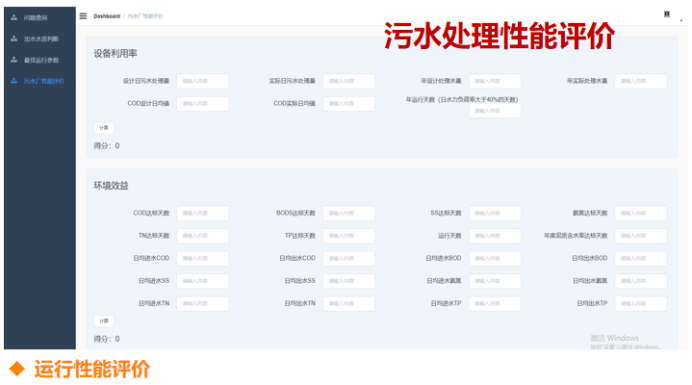Expand the dropdown caret beside the avatar
Image resolution: width=692 pixels, height=385 pixels.
click(x=681, y=20)
